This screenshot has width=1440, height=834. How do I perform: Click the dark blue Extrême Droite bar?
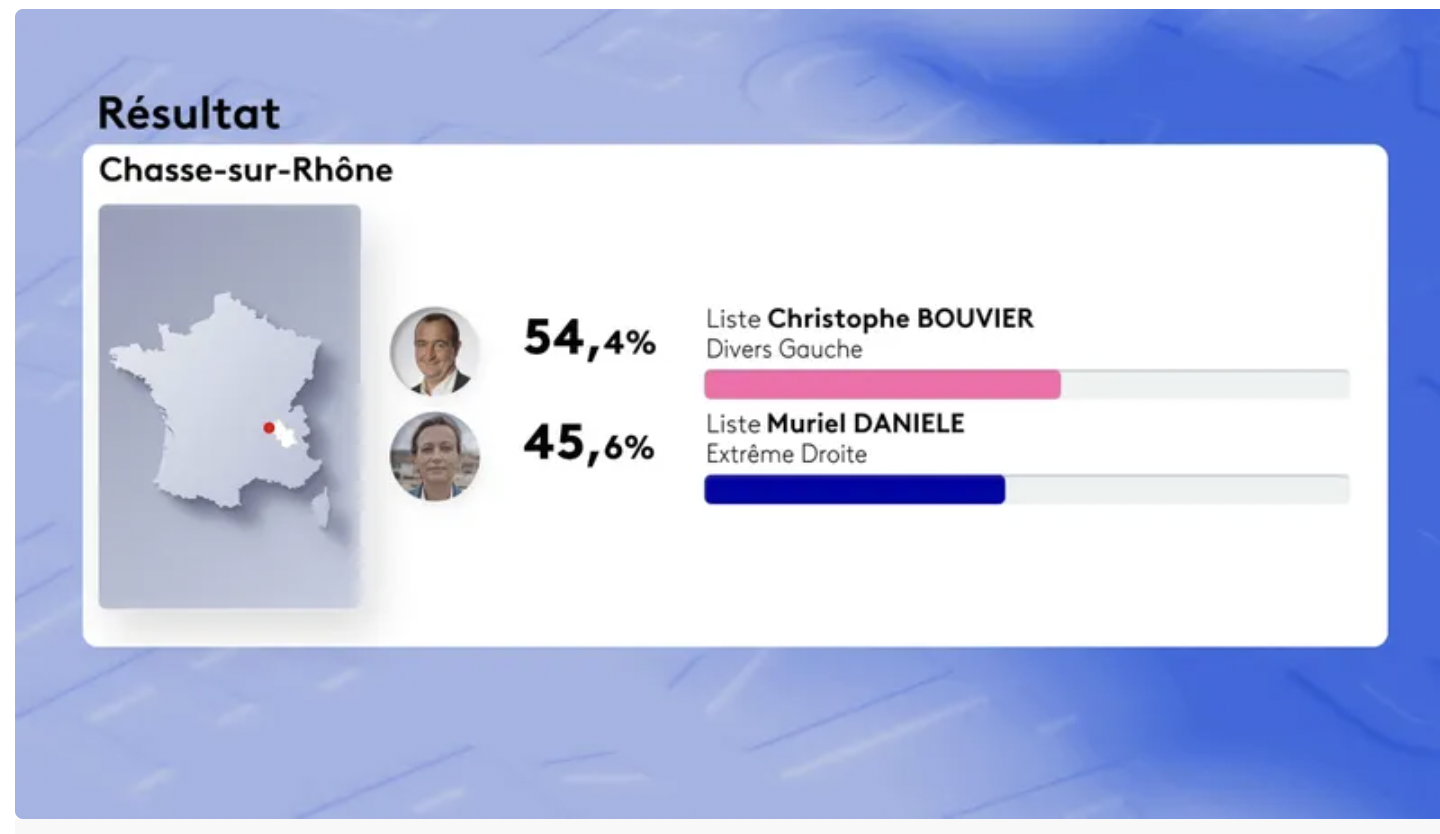pos(854,490)
